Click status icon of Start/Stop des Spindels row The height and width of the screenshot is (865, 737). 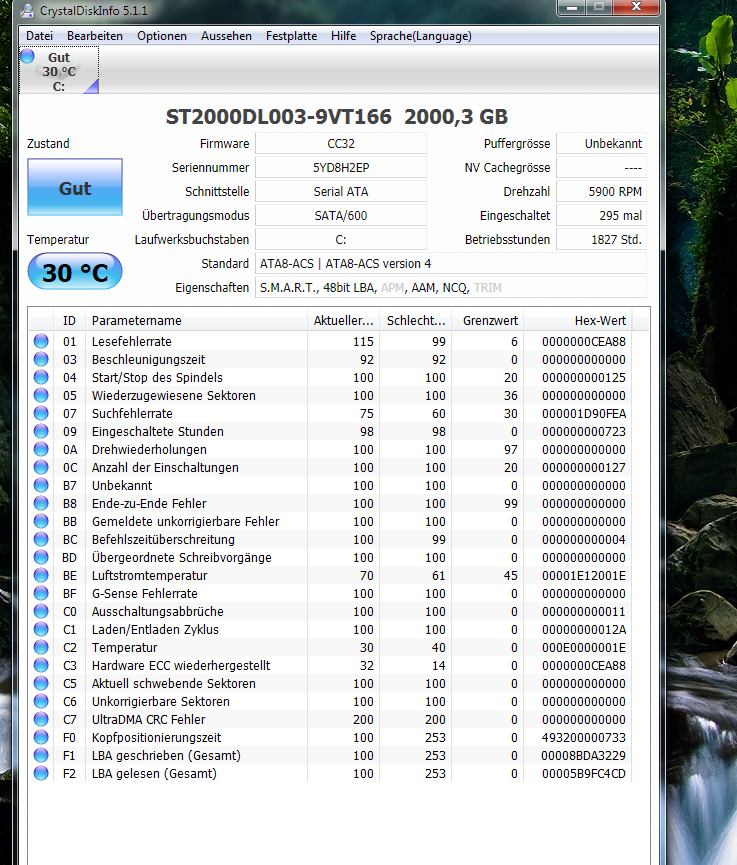pos(41,377)
